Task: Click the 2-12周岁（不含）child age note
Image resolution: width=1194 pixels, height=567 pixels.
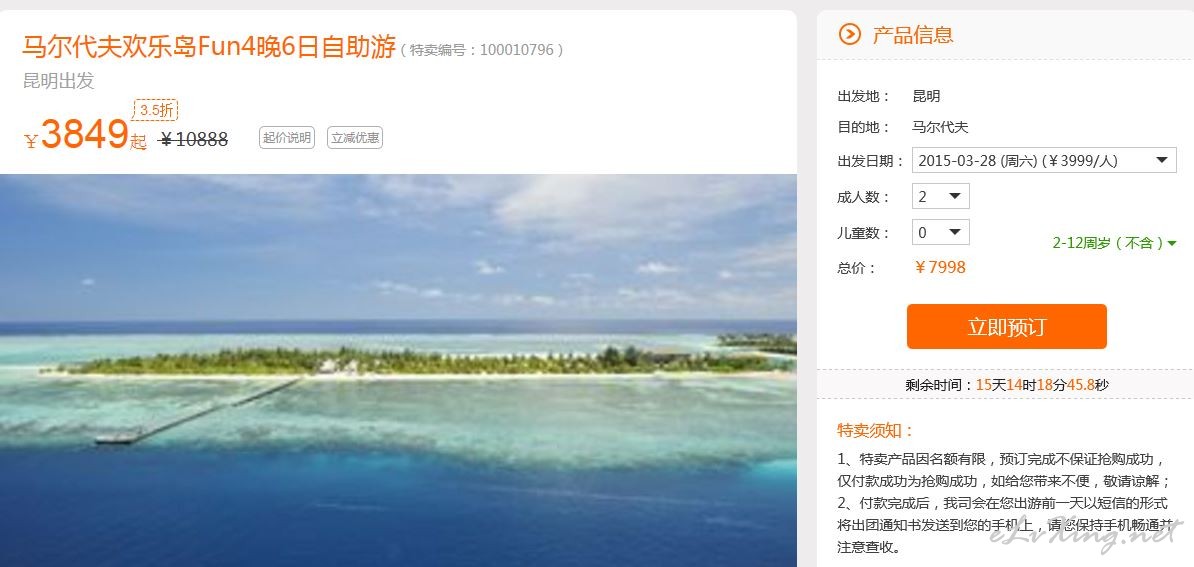Action: pos(1109,244)
